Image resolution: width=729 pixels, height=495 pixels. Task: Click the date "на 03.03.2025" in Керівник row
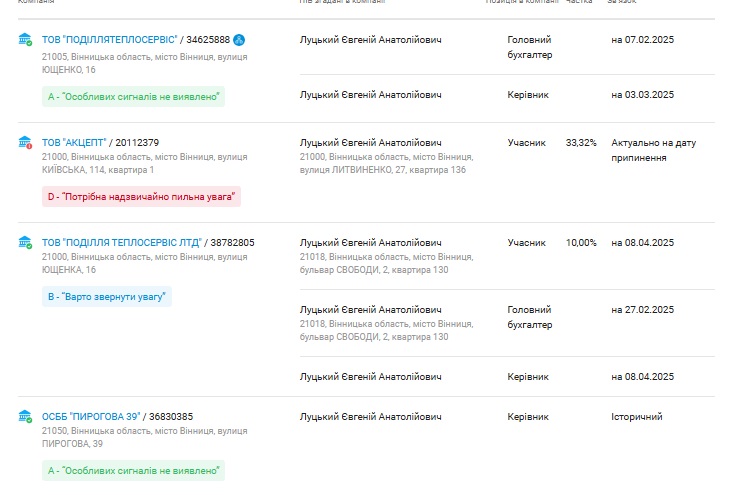(x=642, y=95)
